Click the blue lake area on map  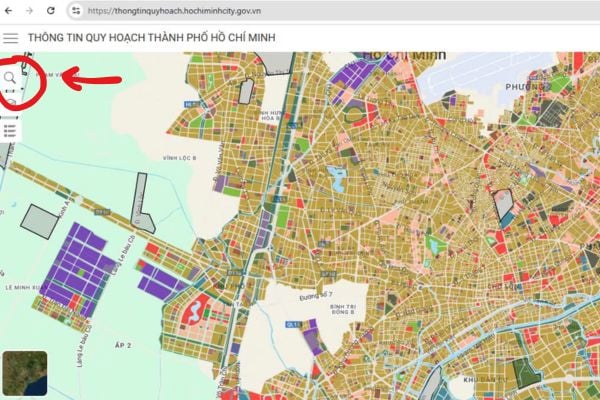point(336,181)
